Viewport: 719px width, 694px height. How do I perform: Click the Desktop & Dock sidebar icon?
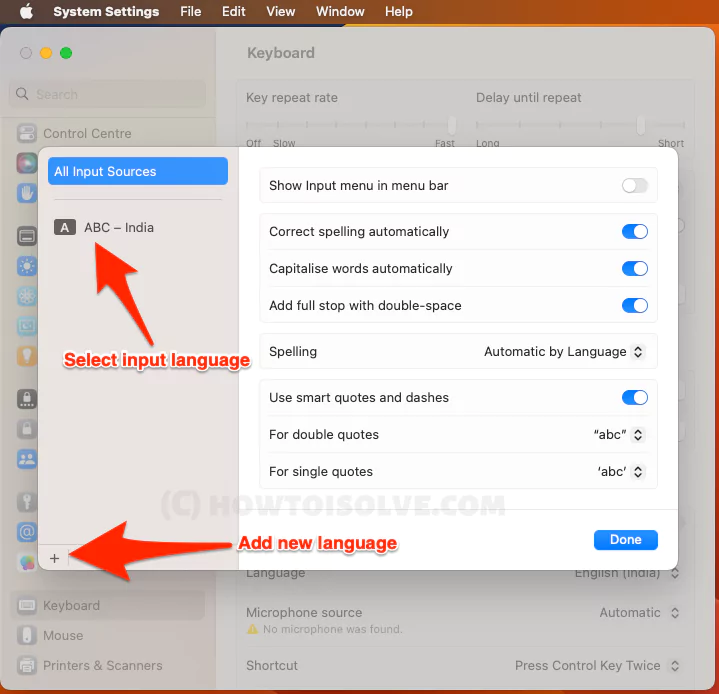pos(27,237)
